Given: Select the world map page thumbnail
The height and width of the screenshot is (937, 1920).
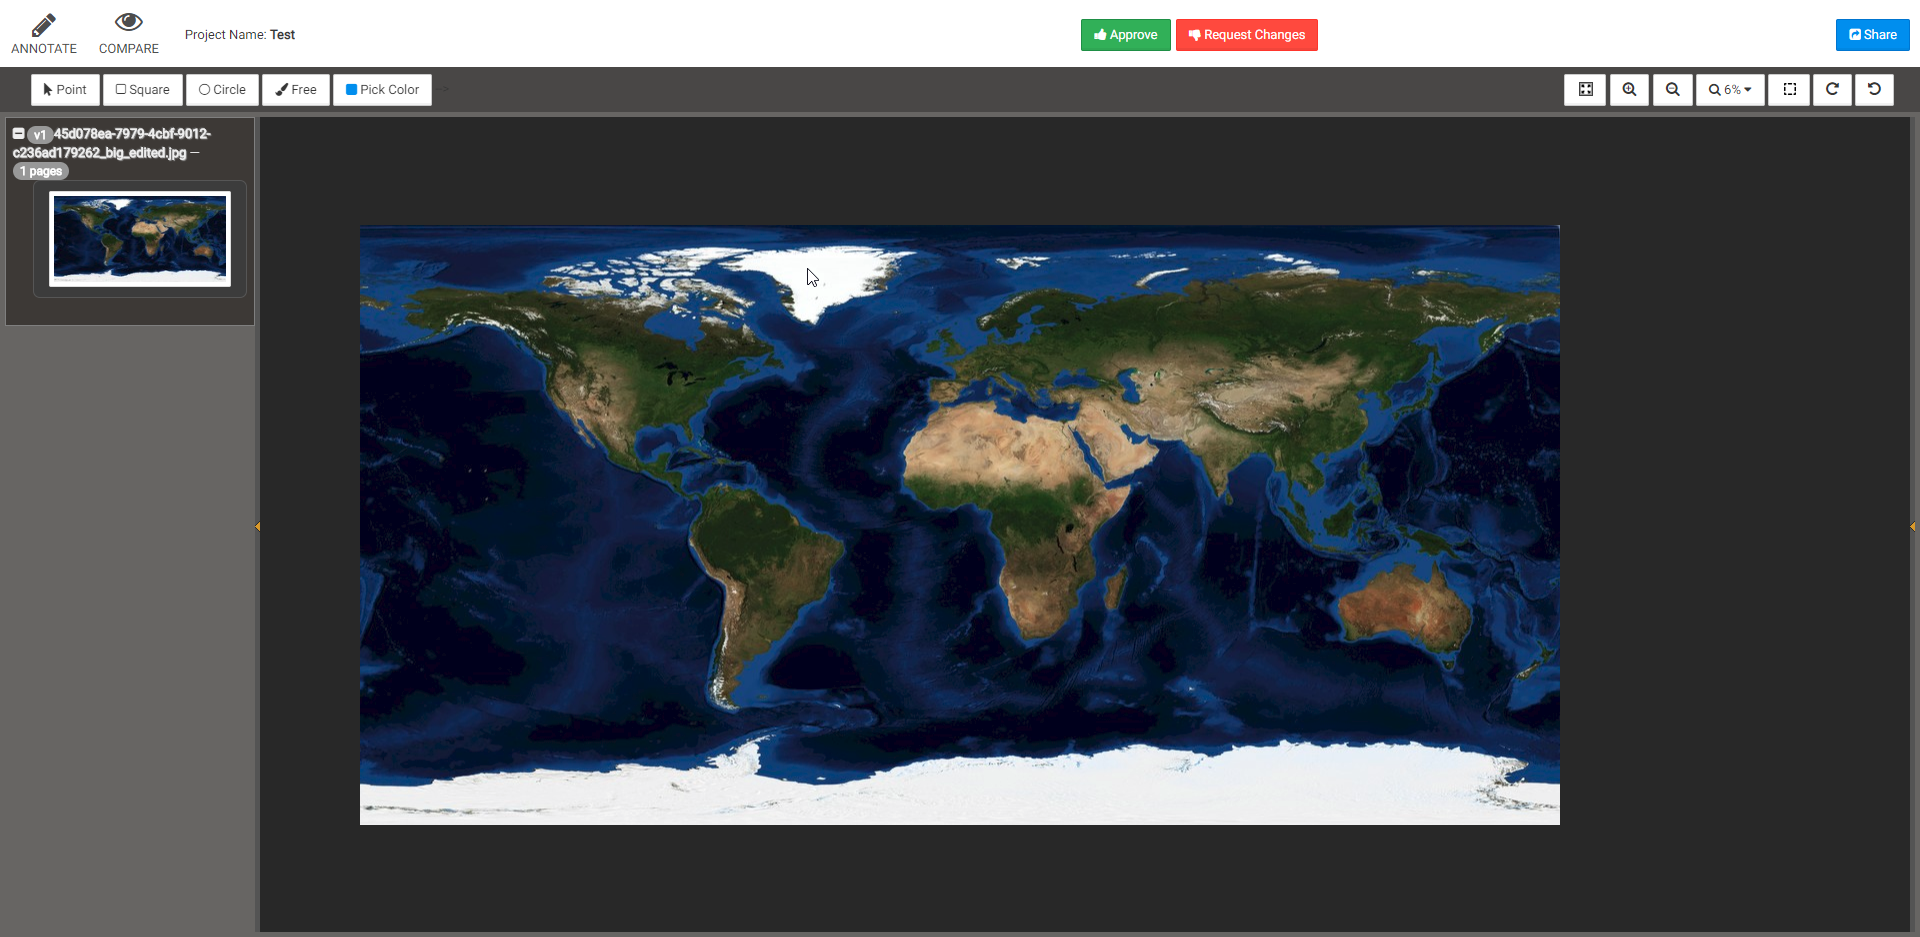Looking at the screenshot, I should [x=140, y=238].
